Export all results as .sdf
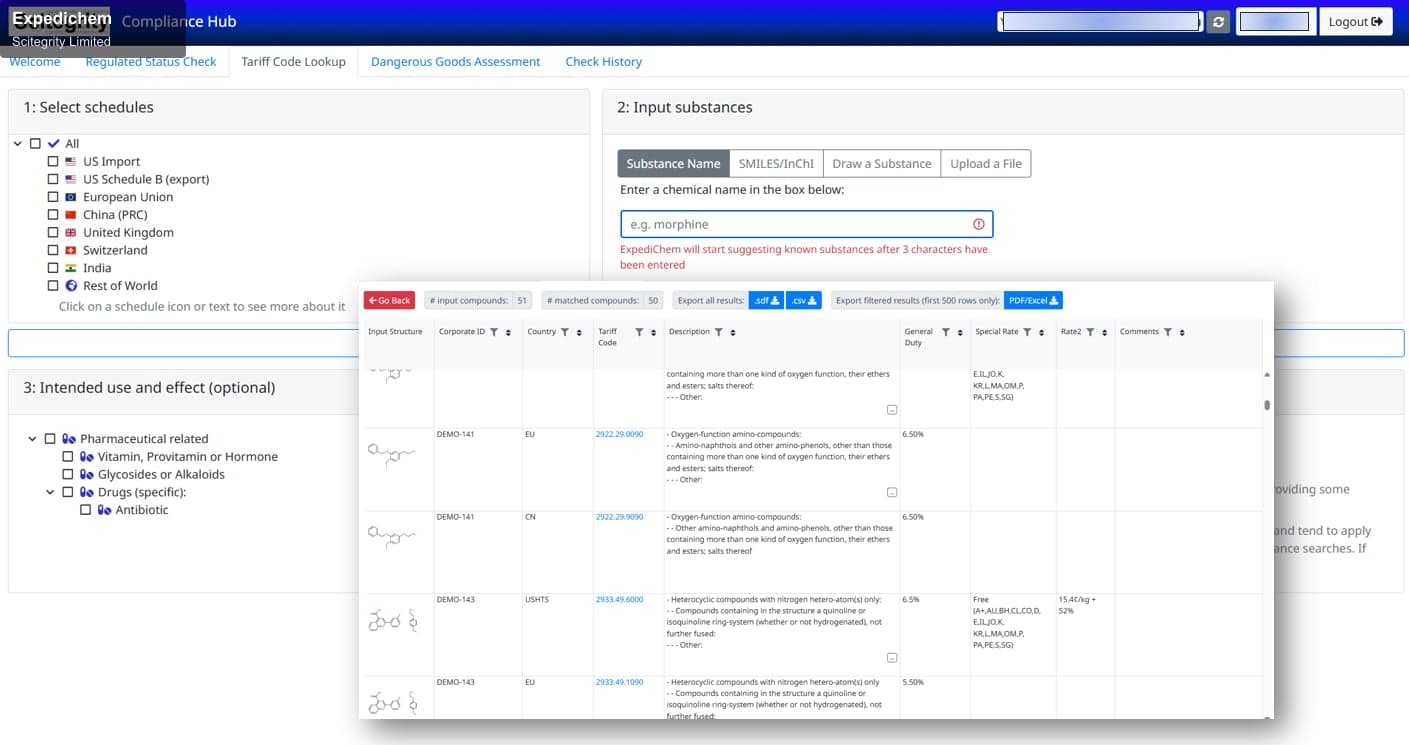Image resolution: width=1409 pixels, height=745 pixels. (766, 300)
